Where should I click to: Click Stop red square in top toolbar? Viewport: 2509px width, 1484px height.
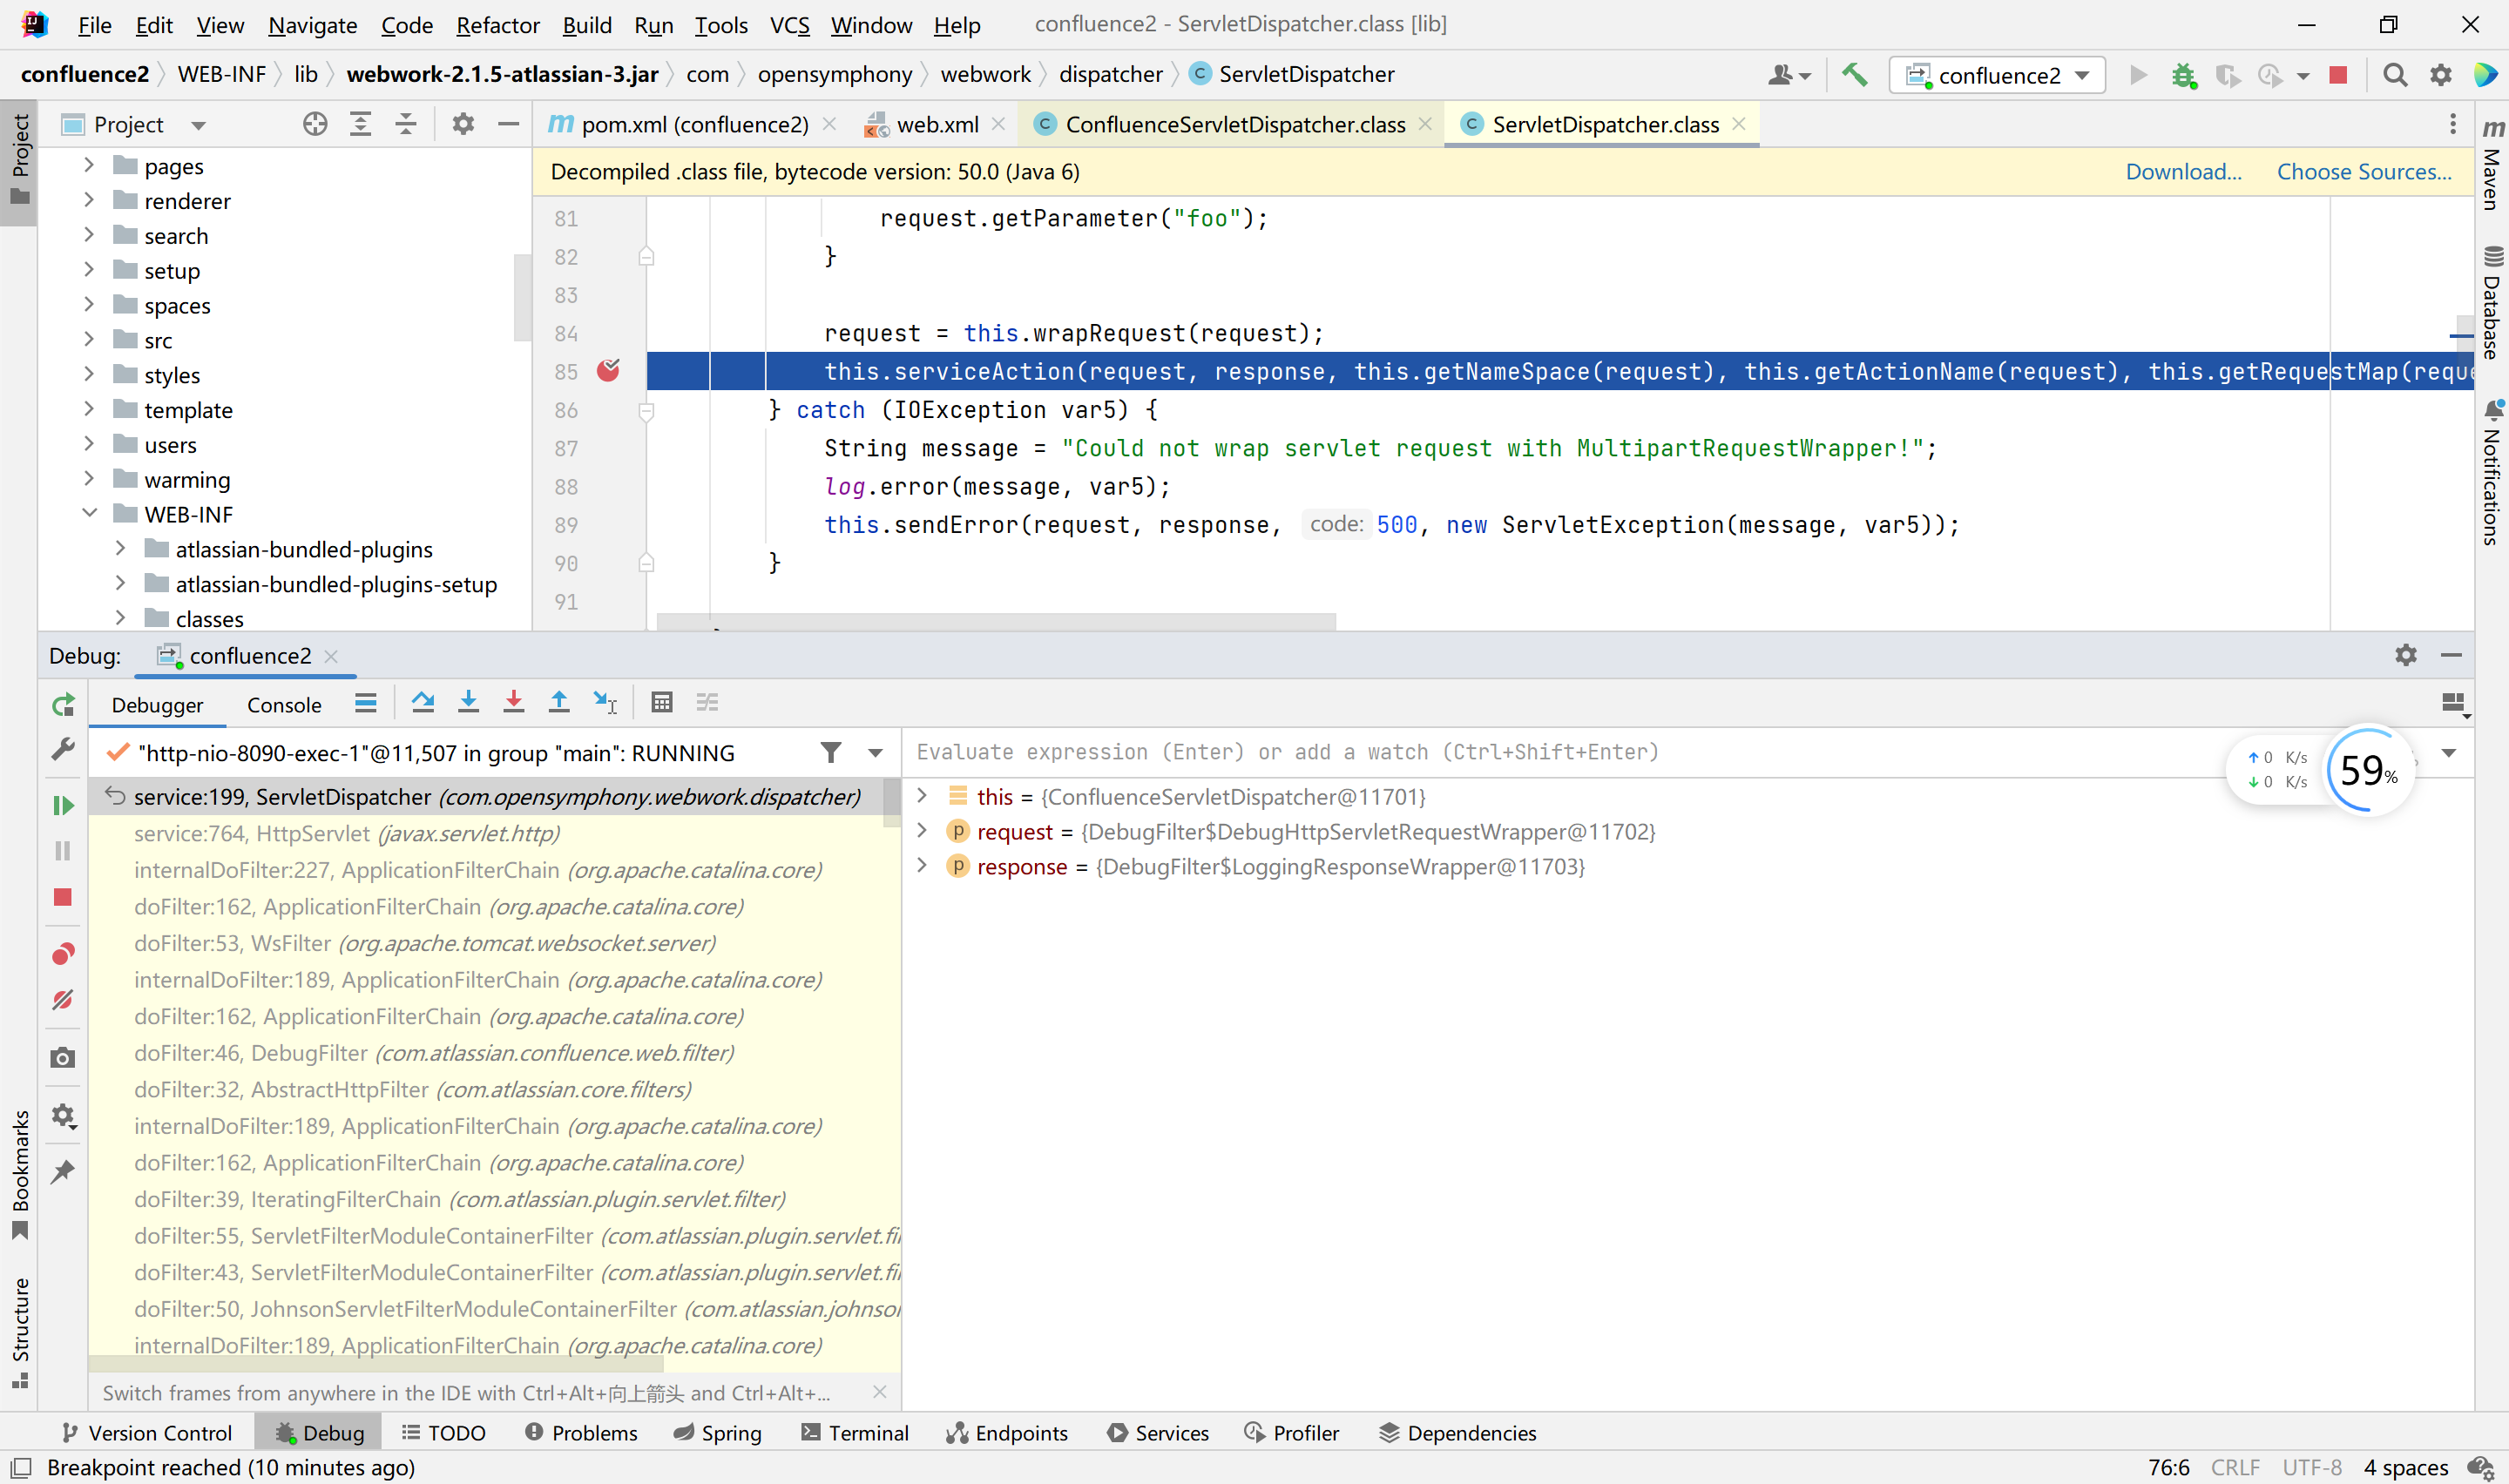(x=2338, y=75)
